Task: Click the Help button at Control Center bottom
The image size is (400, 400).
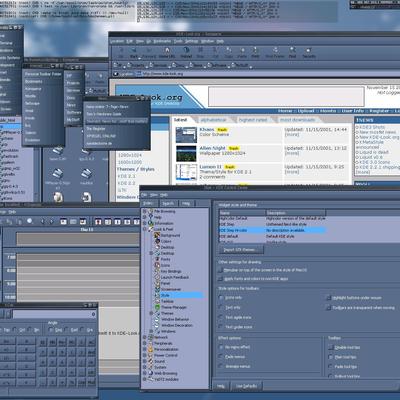Action: [x=221, y=386]
